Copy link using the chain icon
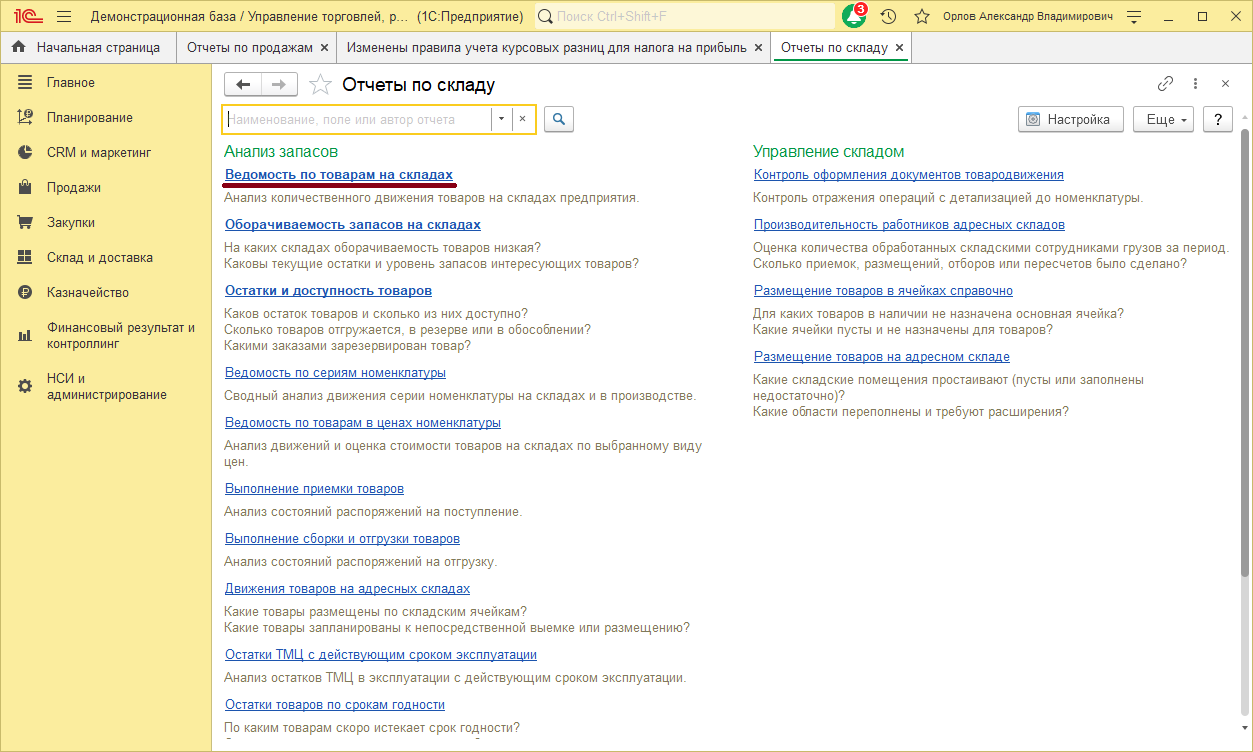This screenshot has height=752, width=1253. click(x=1165, y=84)
